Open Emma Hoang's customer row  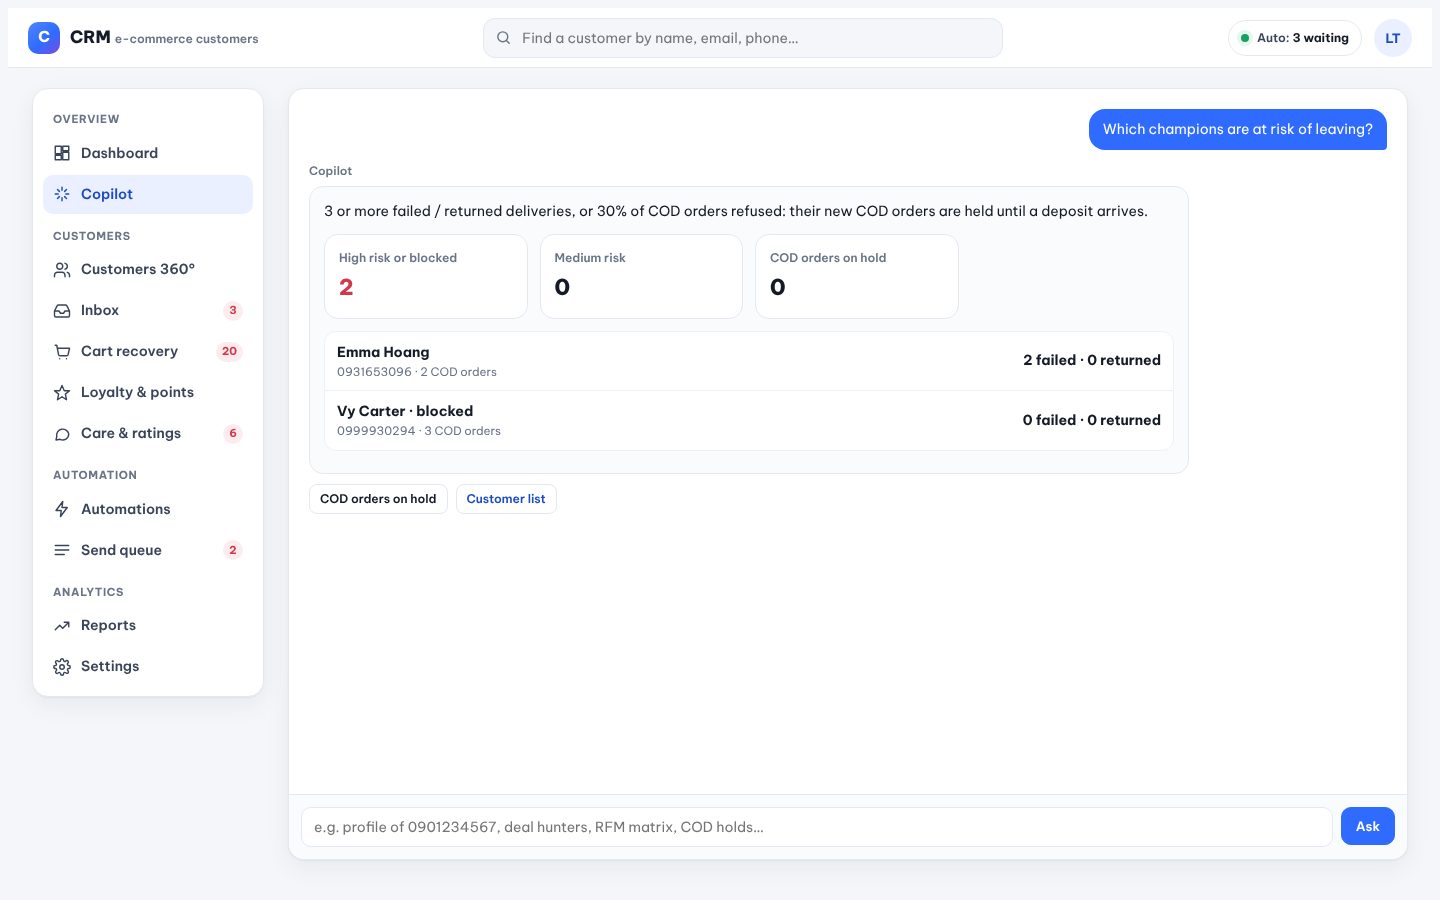tap(749, 361)
